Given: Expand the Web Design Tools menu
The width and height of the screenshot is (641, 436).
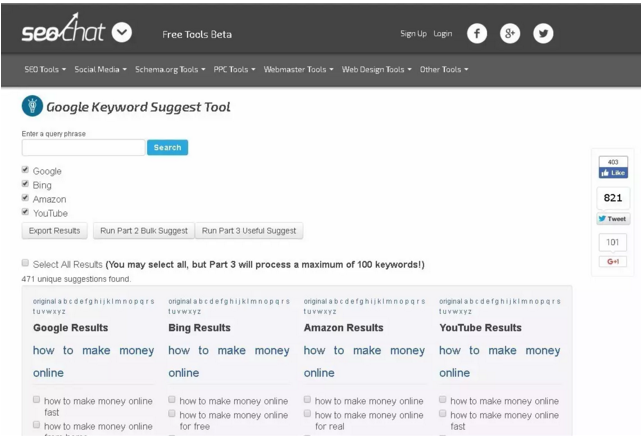Looking at the screenshot, I should [377, 69].
